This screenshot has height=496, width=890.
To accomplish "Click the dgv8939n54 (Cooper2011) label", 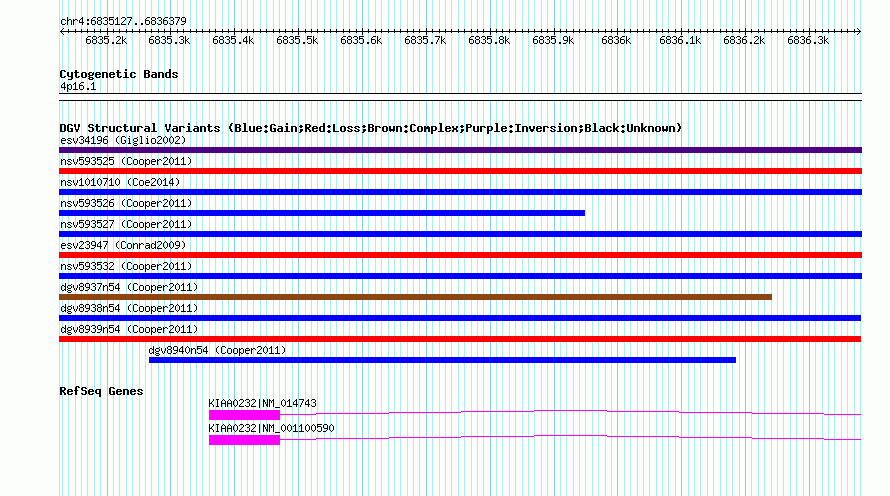I will point(129,329).
